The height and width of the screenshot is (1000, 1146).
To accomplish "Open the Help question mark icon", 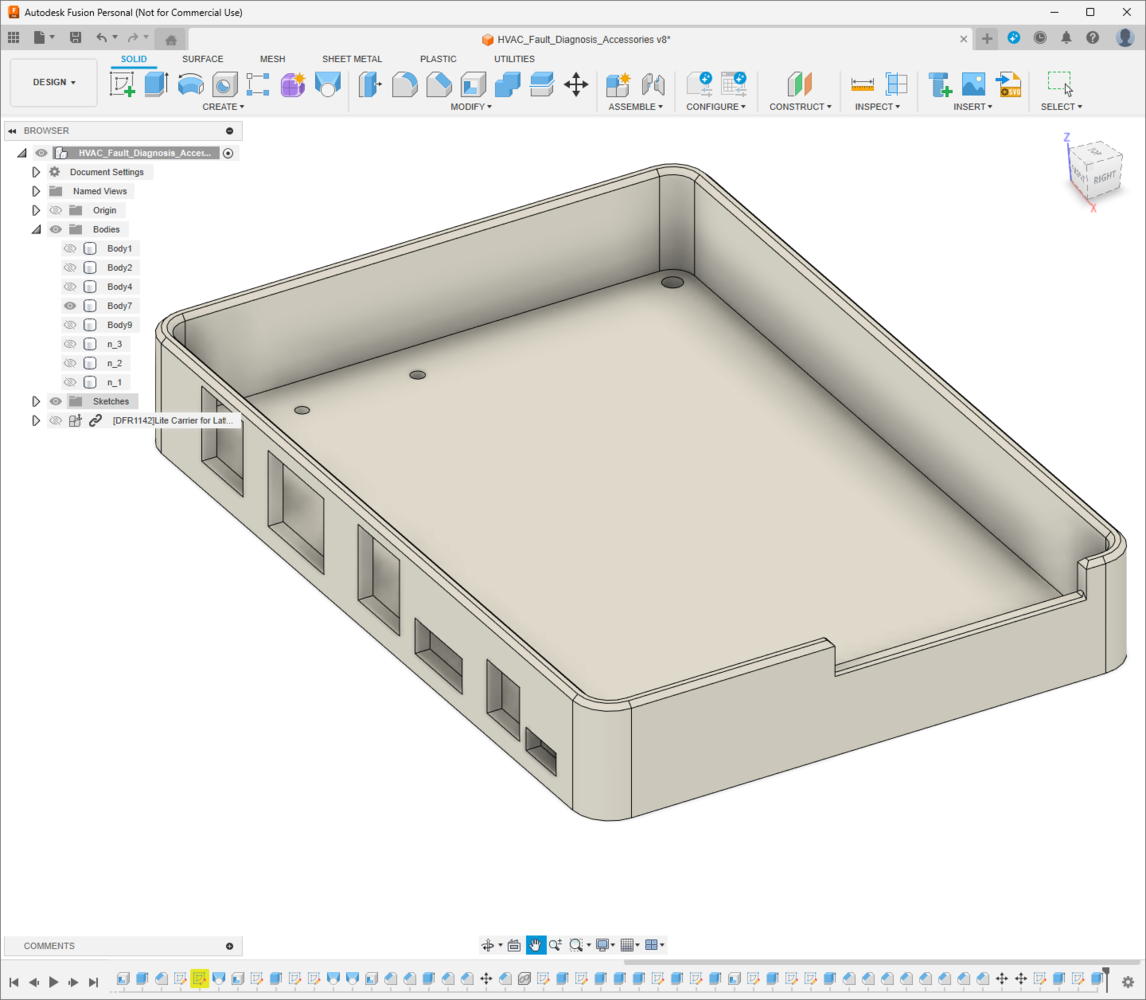I will 1093,38.
